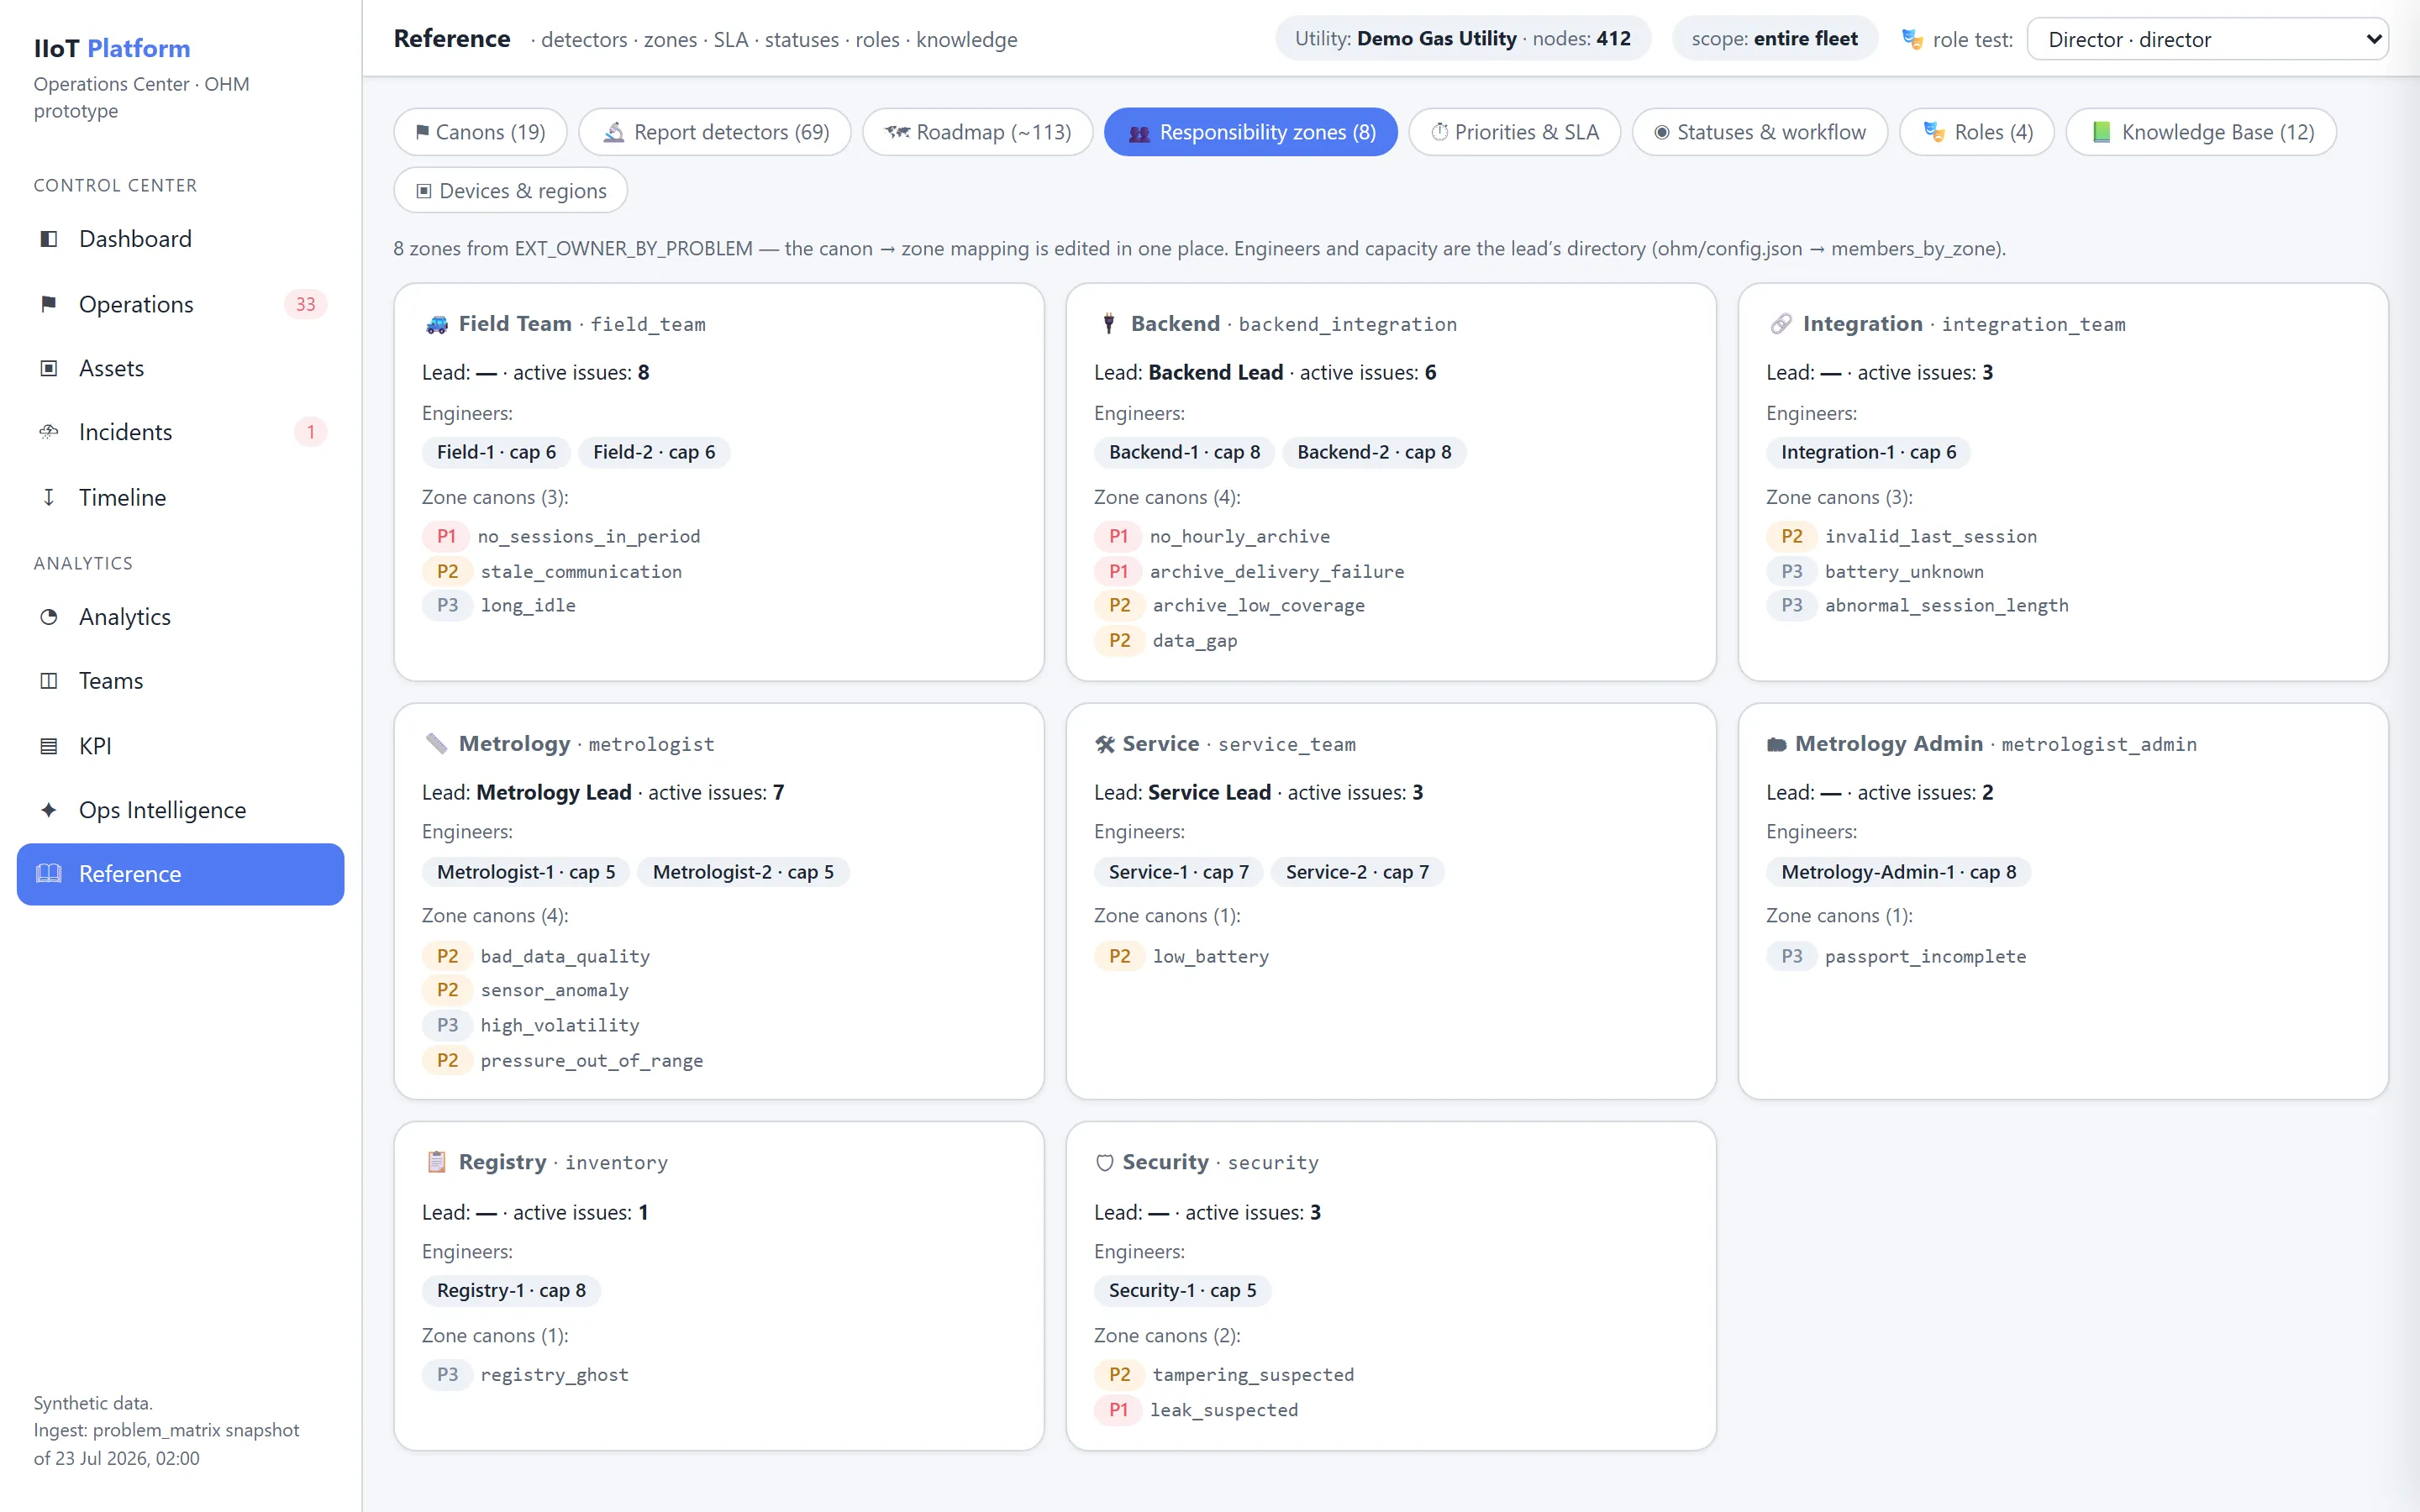Click the green book Knowledge Base icon
The image size is (2420, 1512).
[2102, 132]
